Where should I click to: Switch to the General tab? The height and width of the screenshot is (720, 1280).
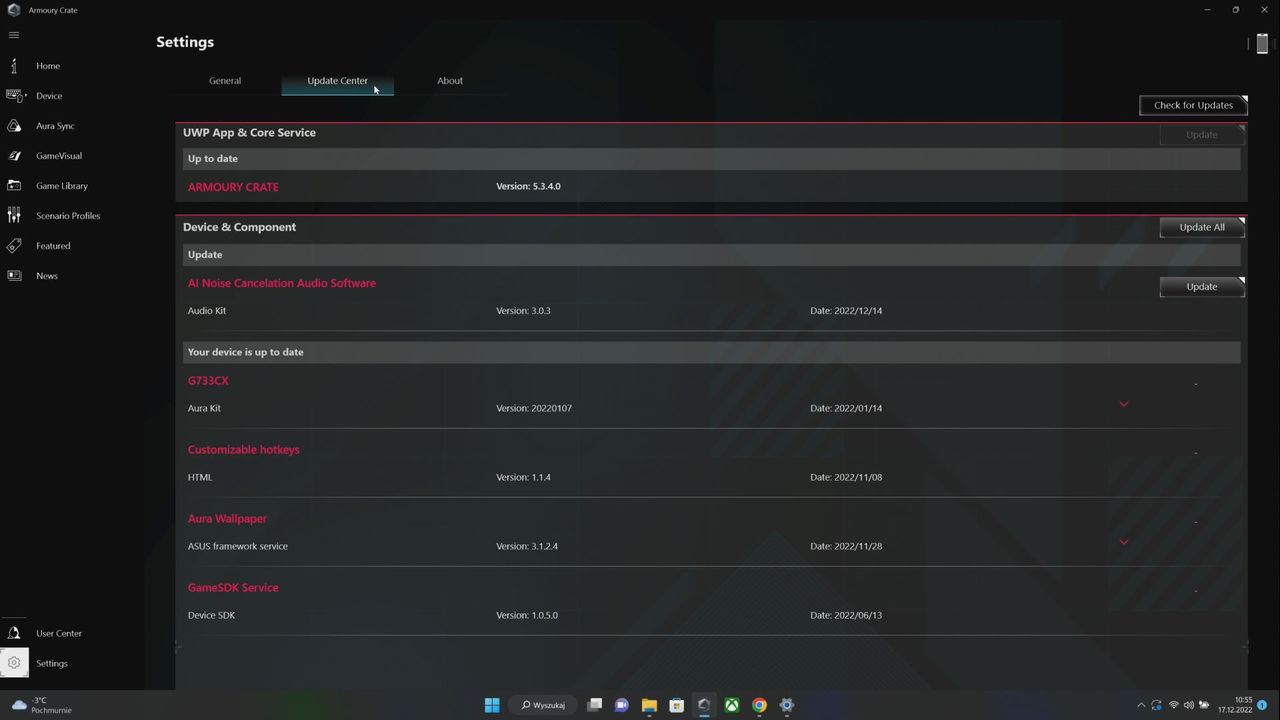point(225,81)
